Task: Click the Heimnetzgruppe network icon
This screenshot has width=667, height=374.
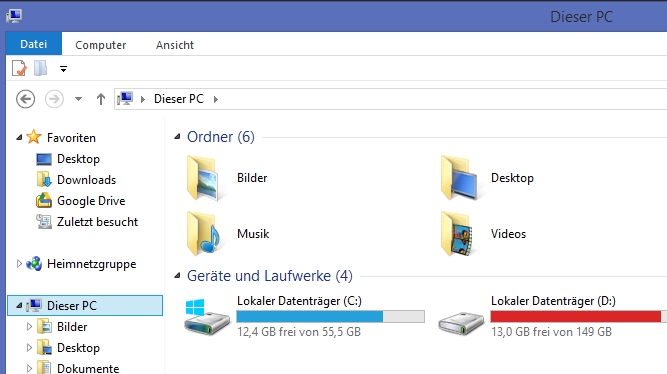Action: 34,264
